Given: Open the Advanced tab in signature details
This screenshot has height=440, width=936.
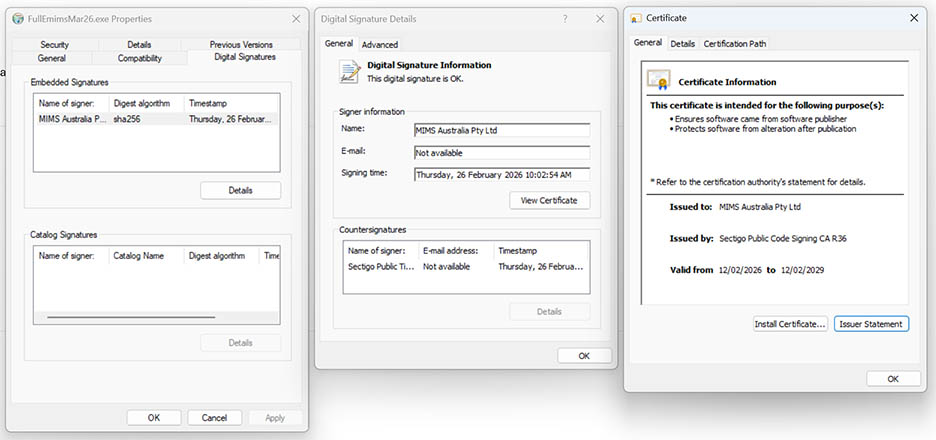Looking at the screenshot, I should pos(380,44).
